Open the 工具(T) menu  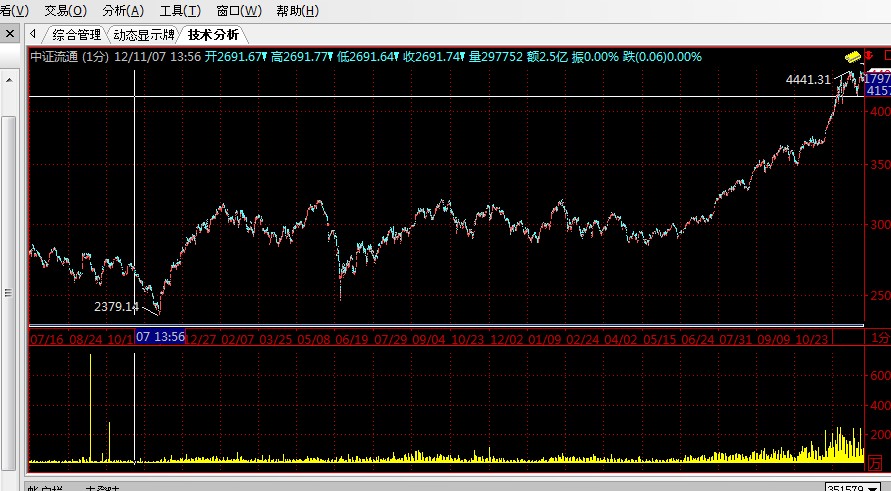180,11
